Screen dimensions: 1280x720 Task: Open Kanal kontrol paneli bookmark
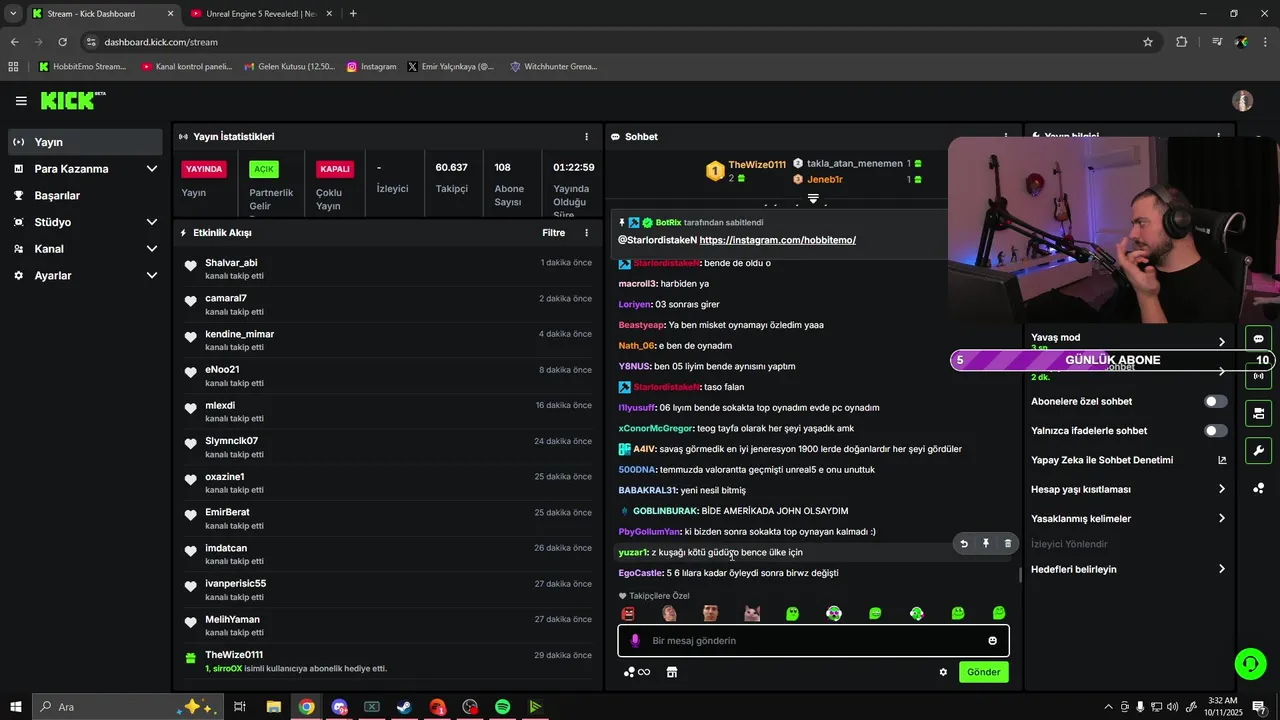187,67
